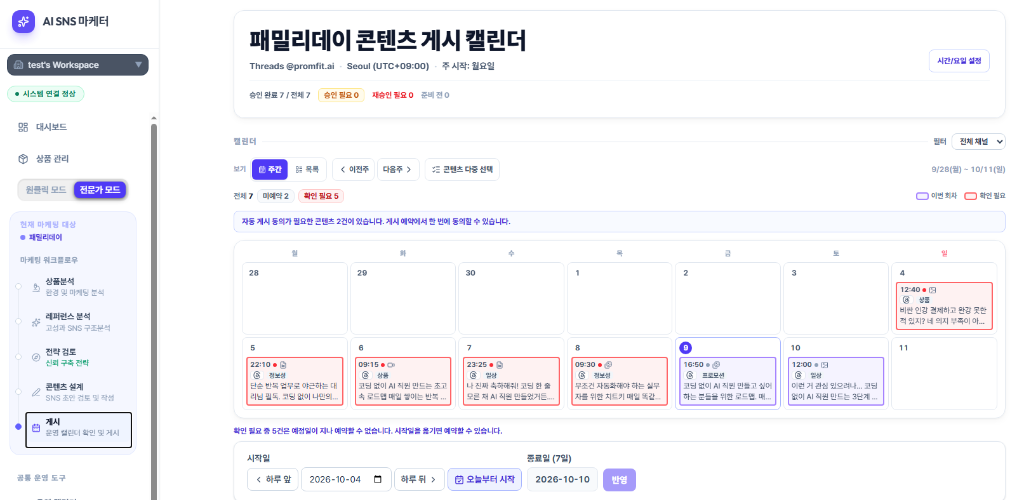Click the 대시보드 grid icon
The width and height of the screenshot is (1024, 500).
point(23,127)
